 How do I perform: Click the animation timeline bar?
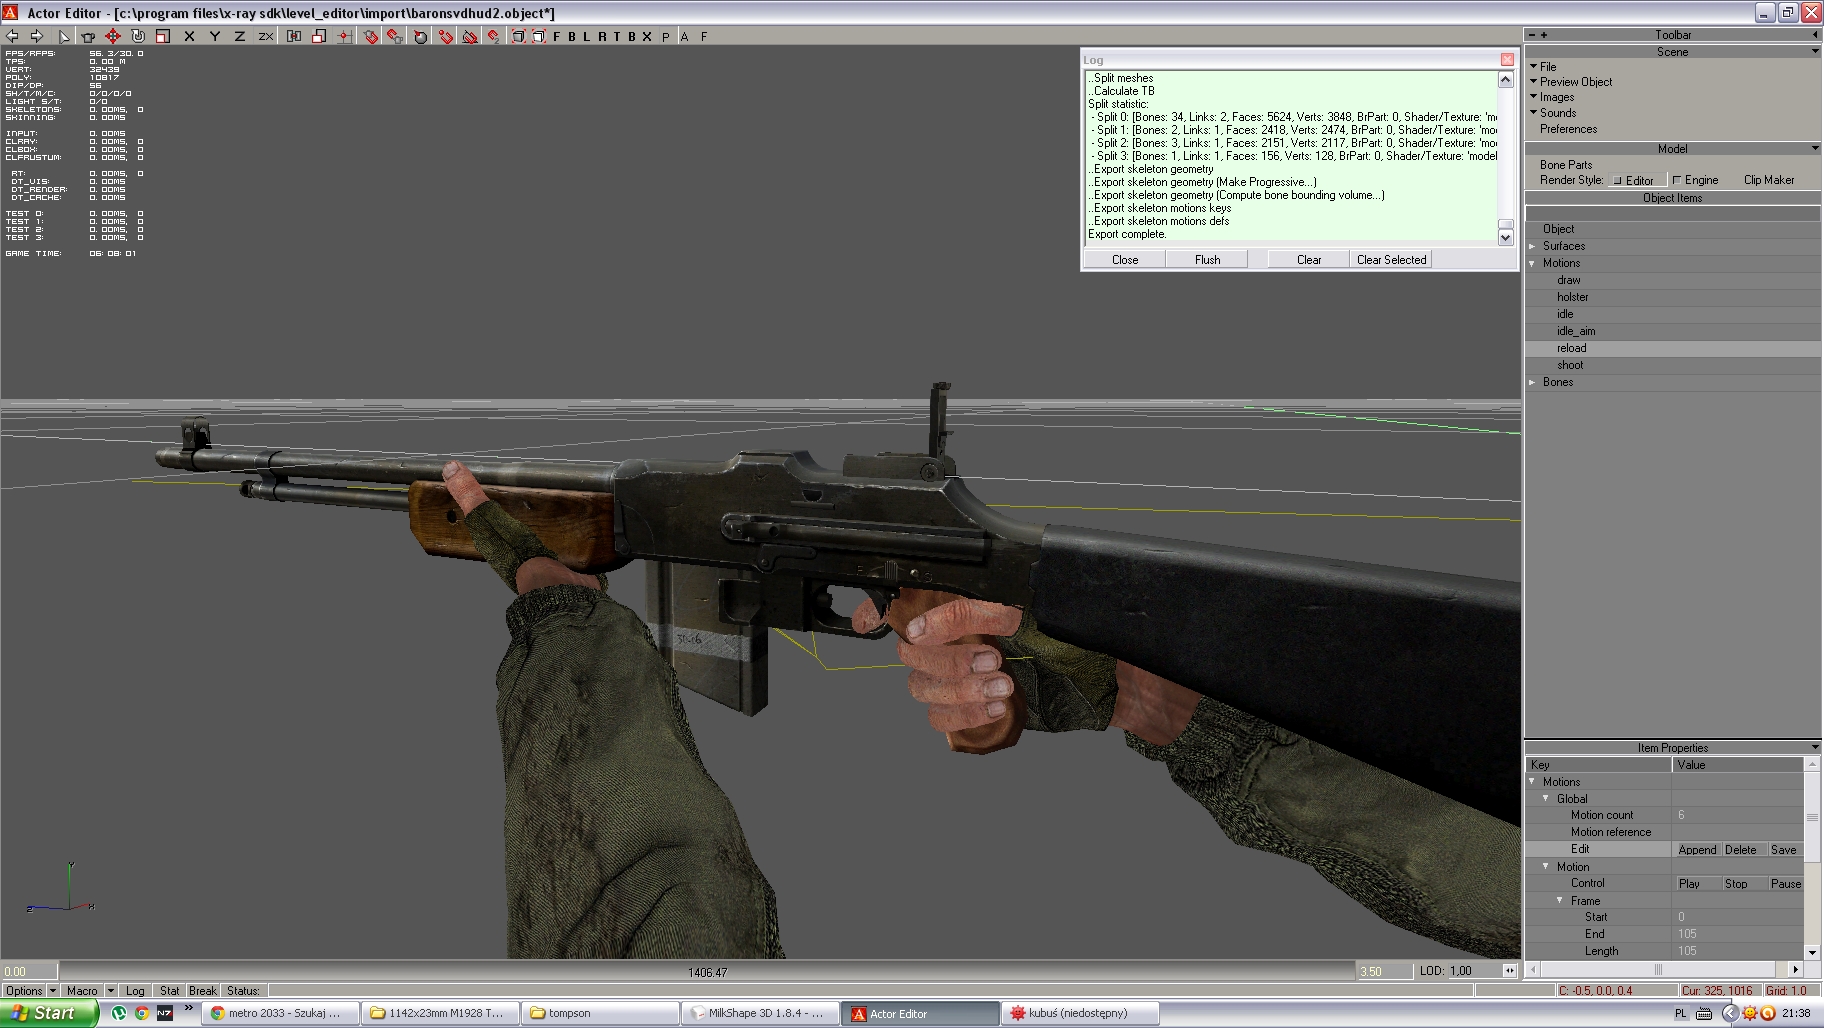[x=707, y=971]
